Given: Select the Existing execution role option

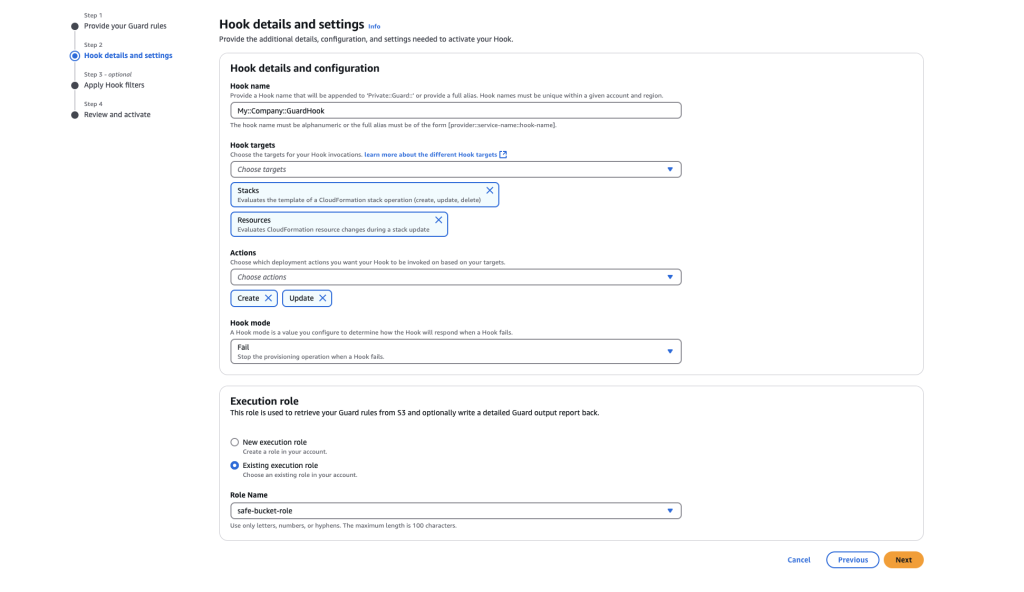Looking at the screenshot, I should (234, 466).
